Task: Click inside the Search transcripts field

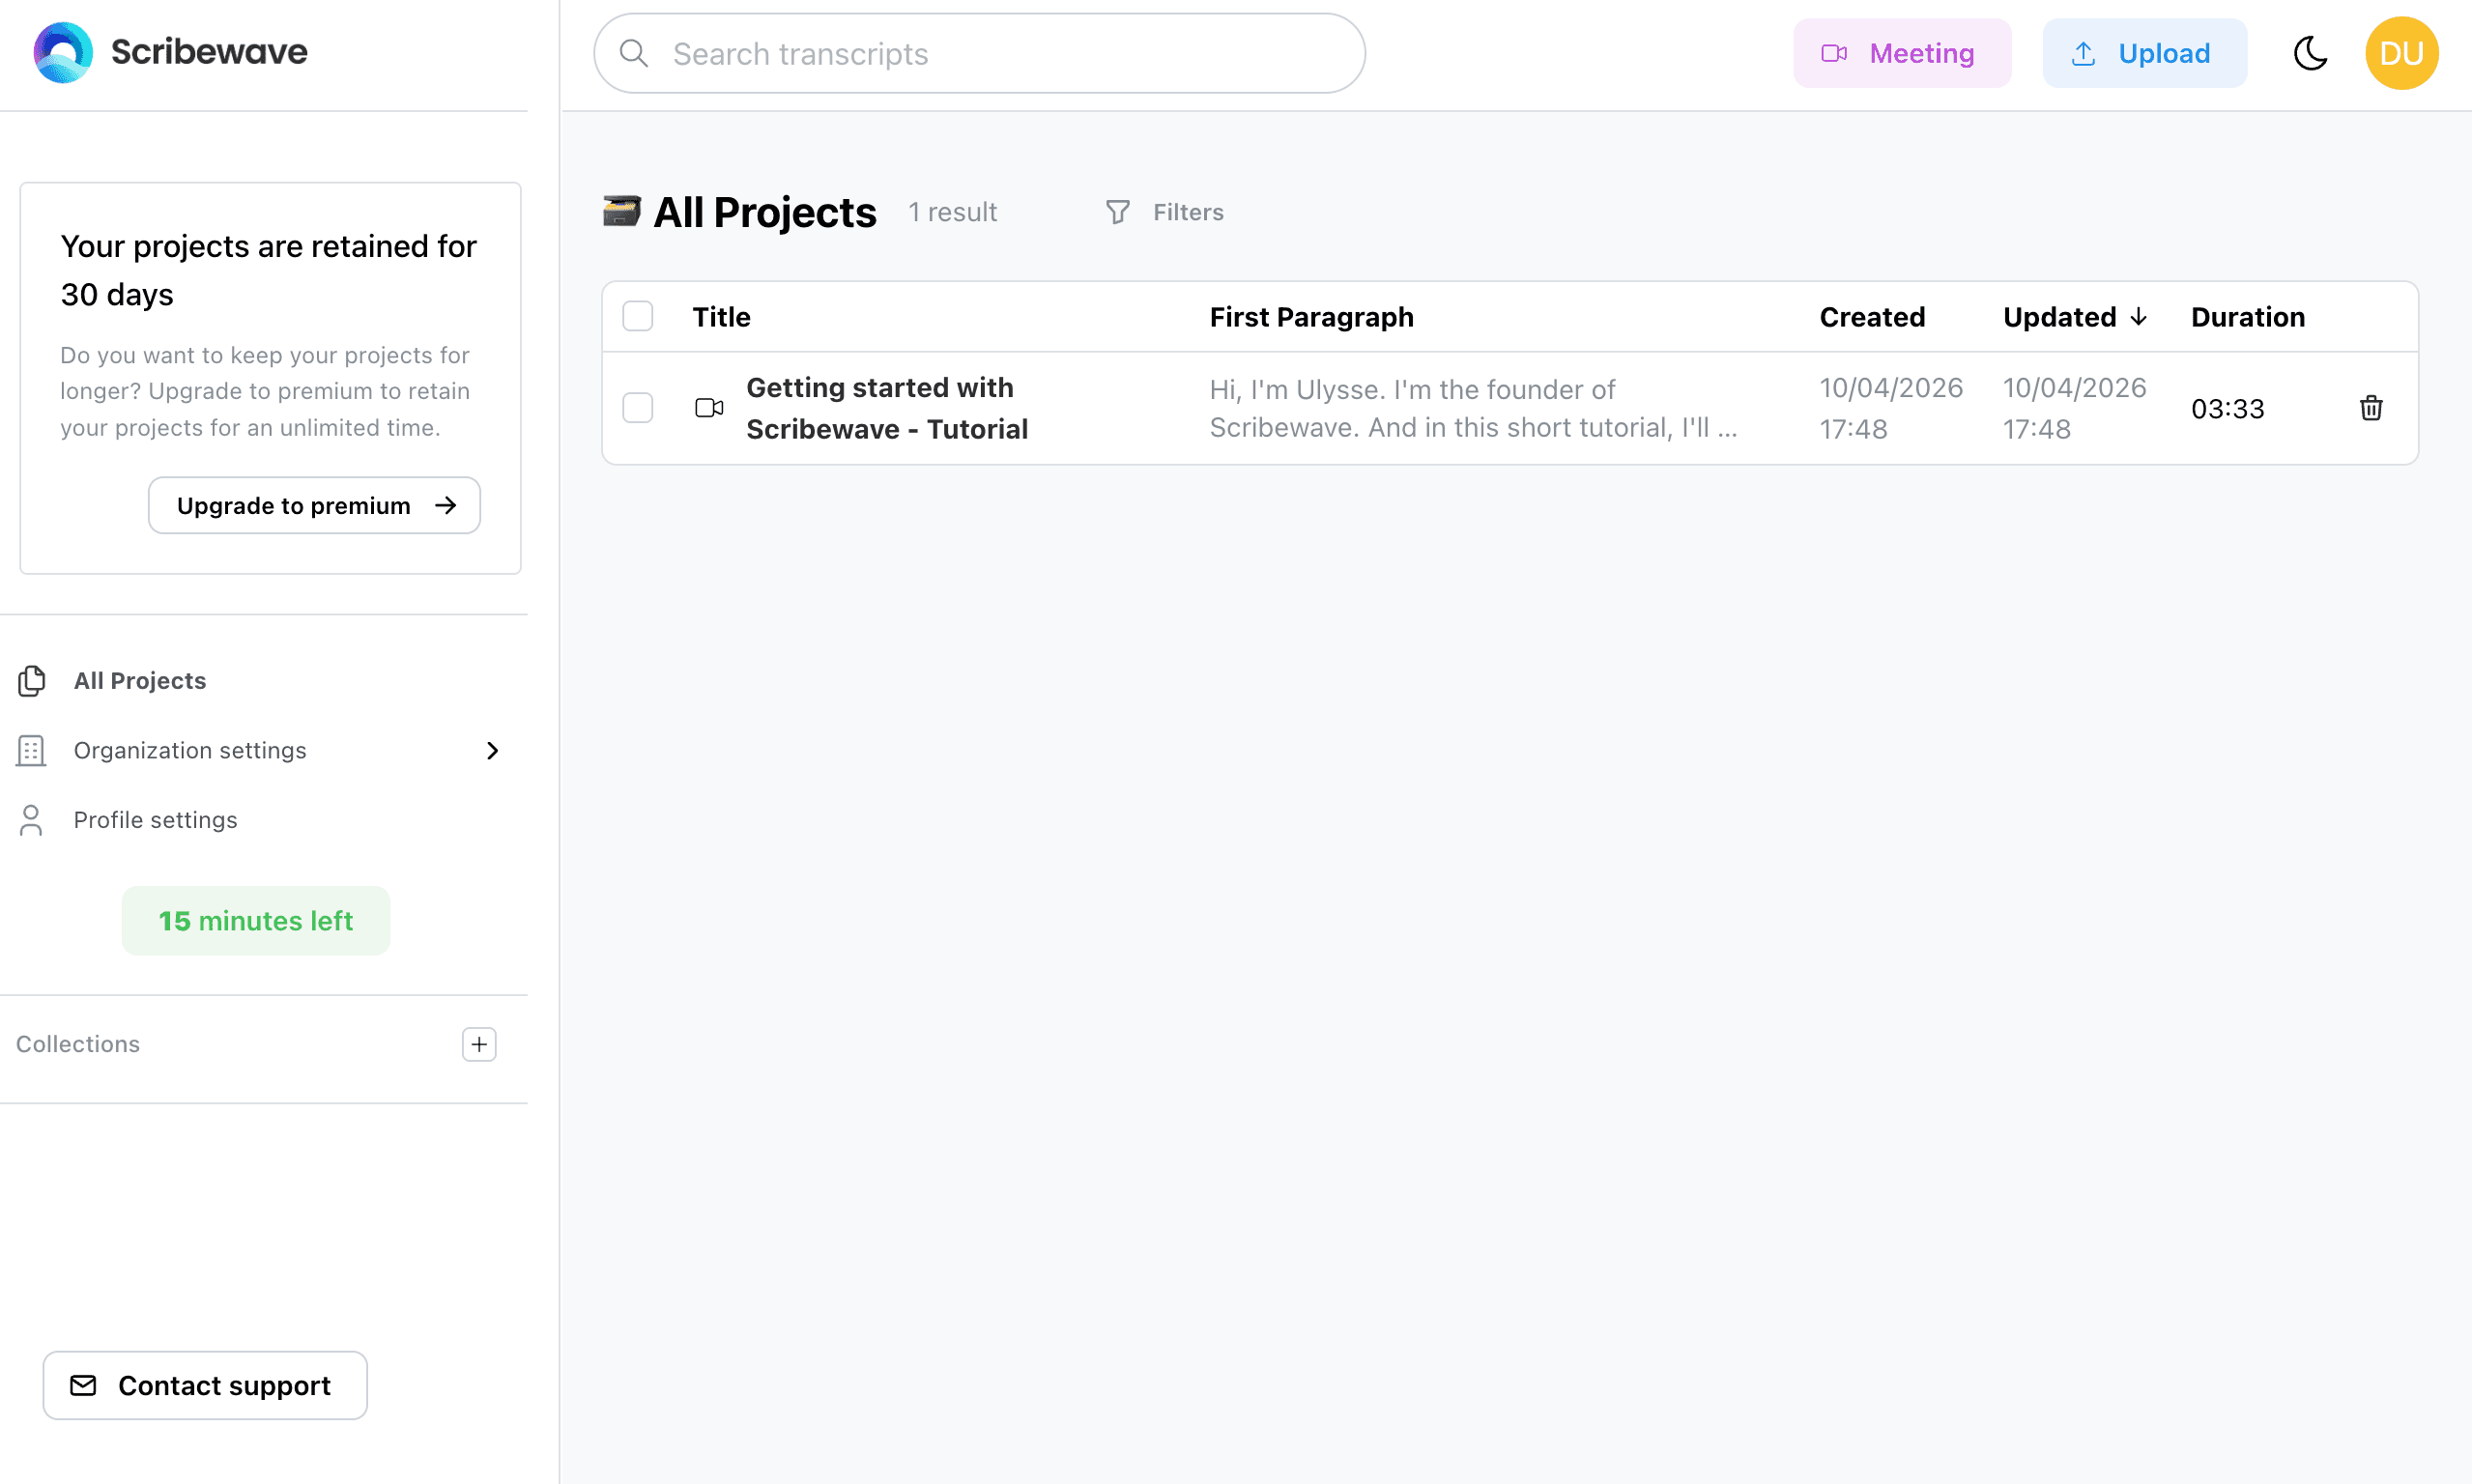Action: pyautogui.click(x=980, y=53)
